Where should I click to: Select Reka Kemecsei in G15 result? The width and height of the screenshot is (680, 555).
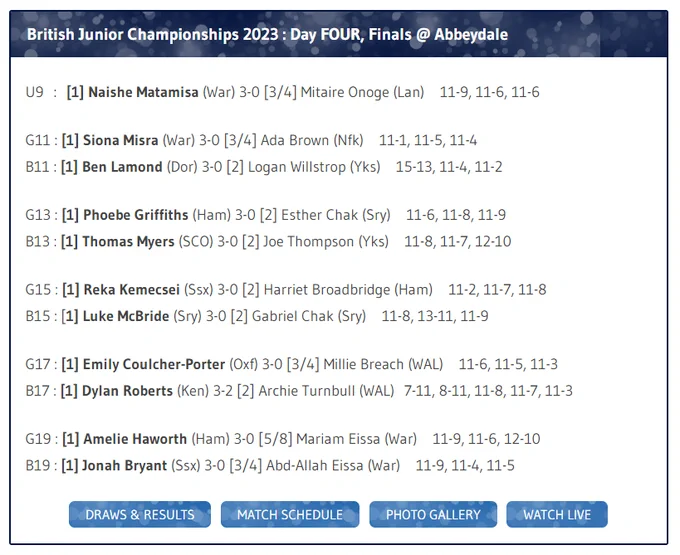click(x=131, y=290)
